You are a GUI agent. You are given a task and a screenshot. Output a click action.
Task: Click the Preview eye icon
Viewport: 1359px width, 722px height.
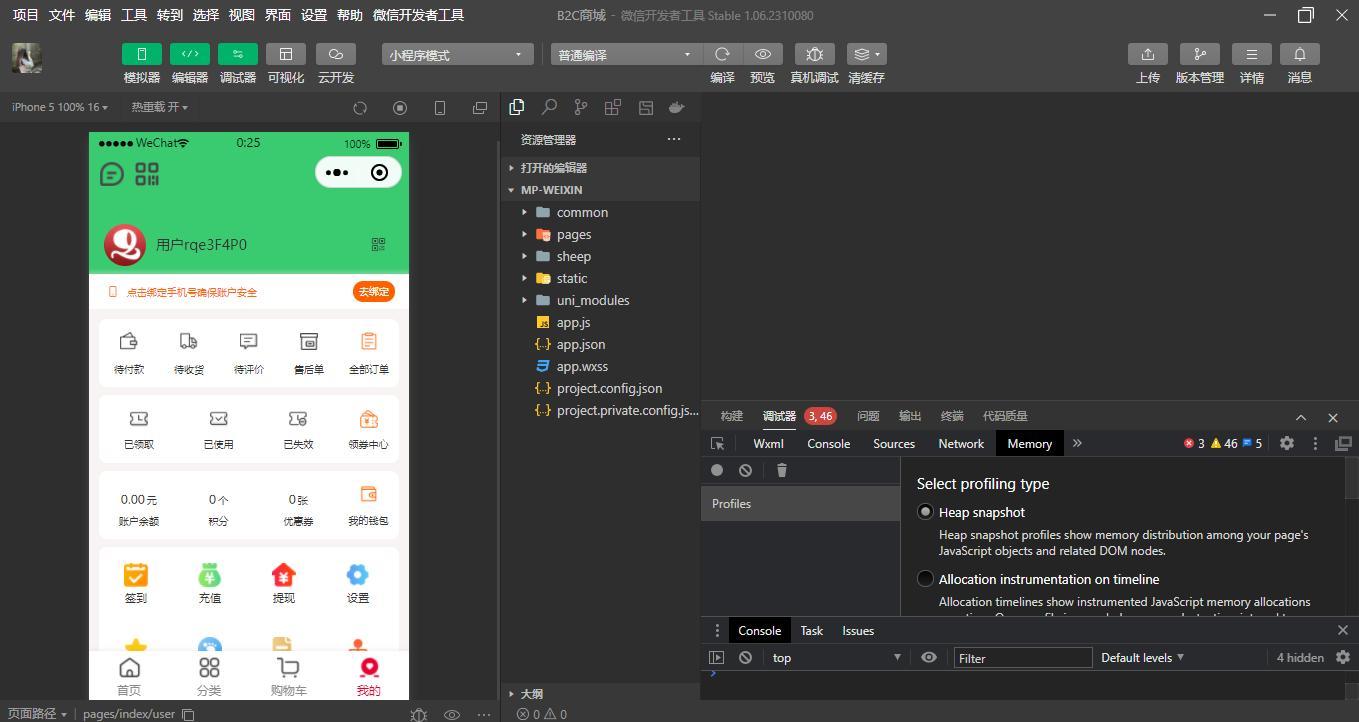763,54
